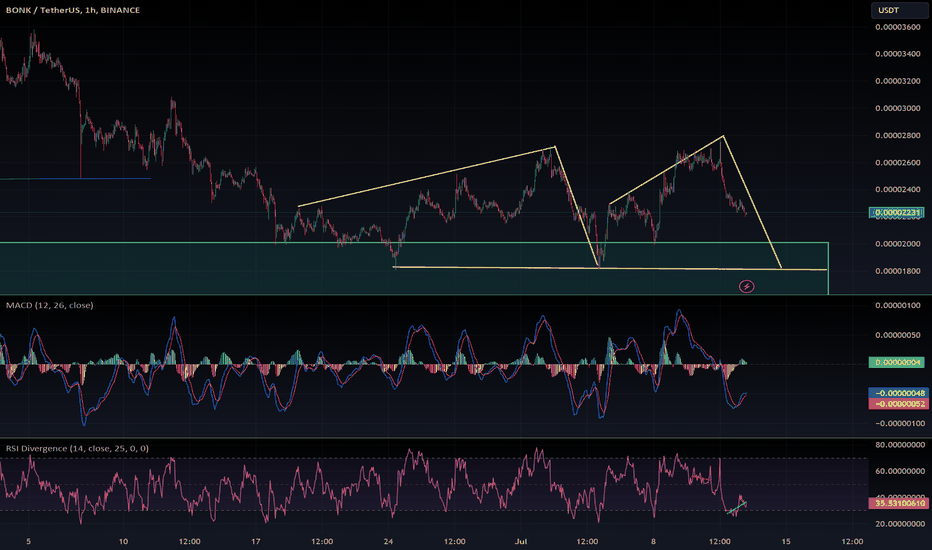Click the 0.00003000 price axis label
932x550 pixels.
coord(898,109)
